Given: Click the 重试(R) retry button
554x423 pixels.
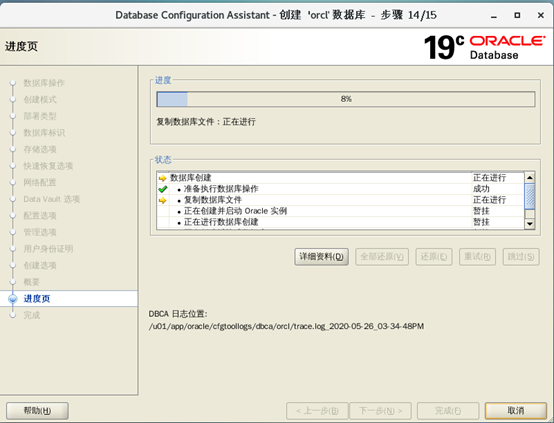Looking at the screenshot, I should [x=477, y=257].
